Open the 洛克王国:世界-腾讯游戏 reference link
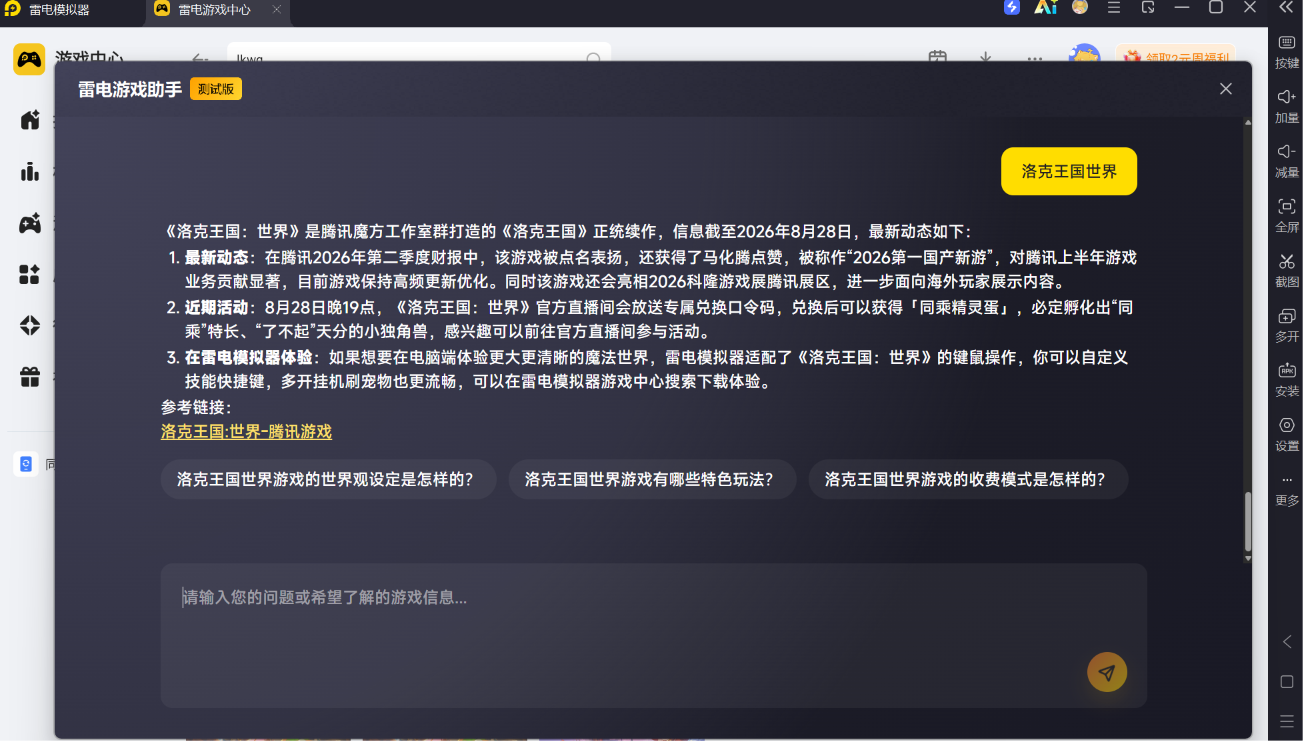The height and width of the screenshot is (741, 1303). click(x=246, y=432)
